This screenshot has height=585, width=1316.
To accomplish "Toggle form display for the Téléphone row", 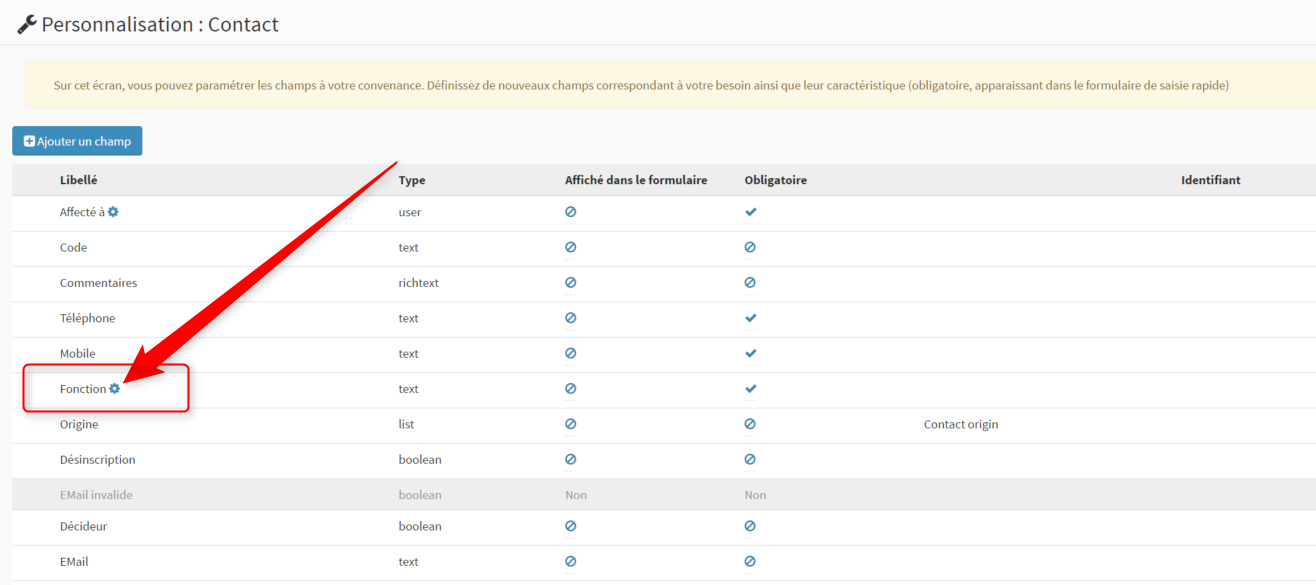I will point(570,318).
